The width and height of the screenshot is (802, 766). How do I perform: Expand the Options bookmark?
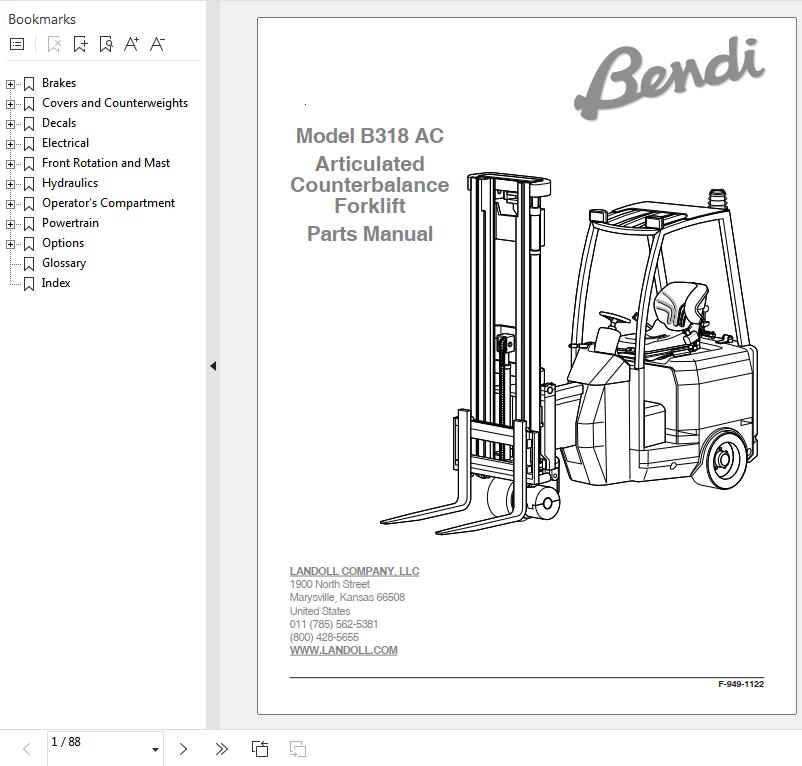[x=10, y=244]
